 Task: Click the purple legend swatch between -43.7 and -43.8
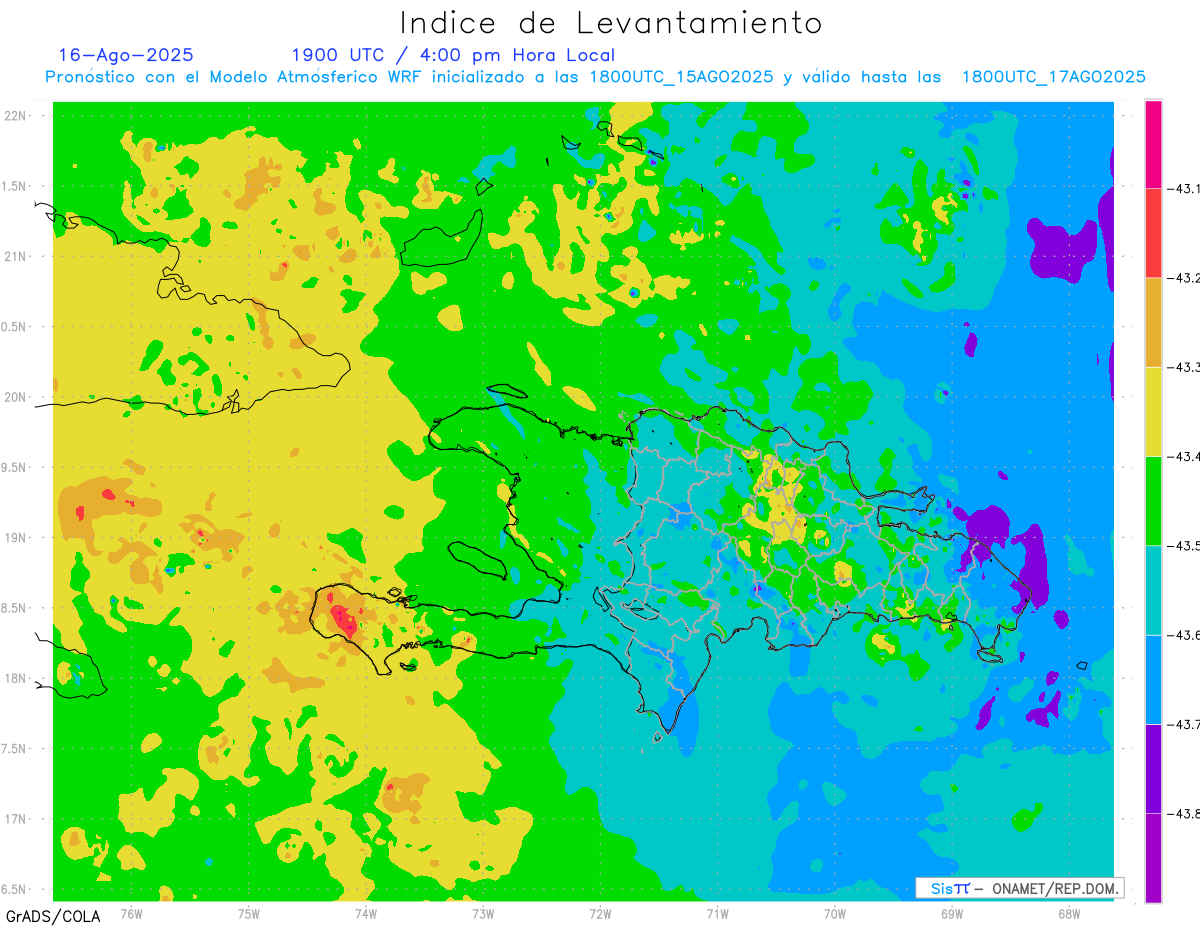(x=1153, y=768)
